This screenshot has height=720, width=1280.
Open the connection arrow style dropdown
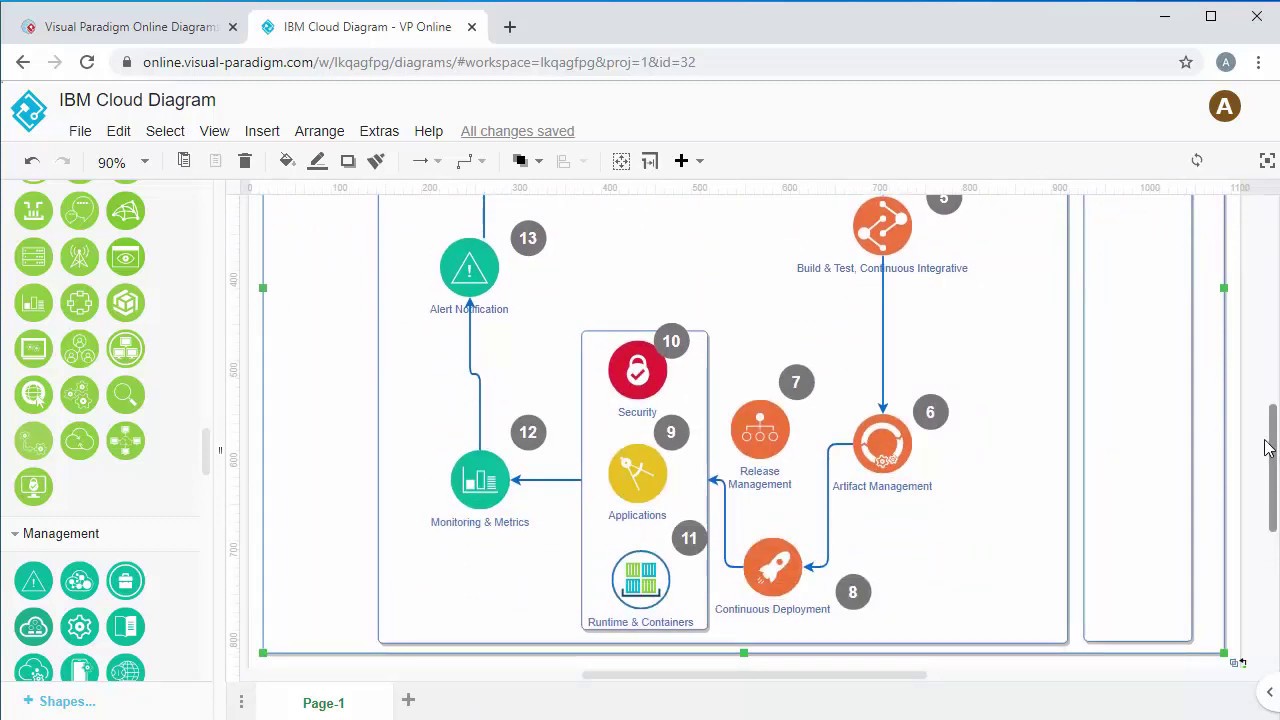point(427,161)
